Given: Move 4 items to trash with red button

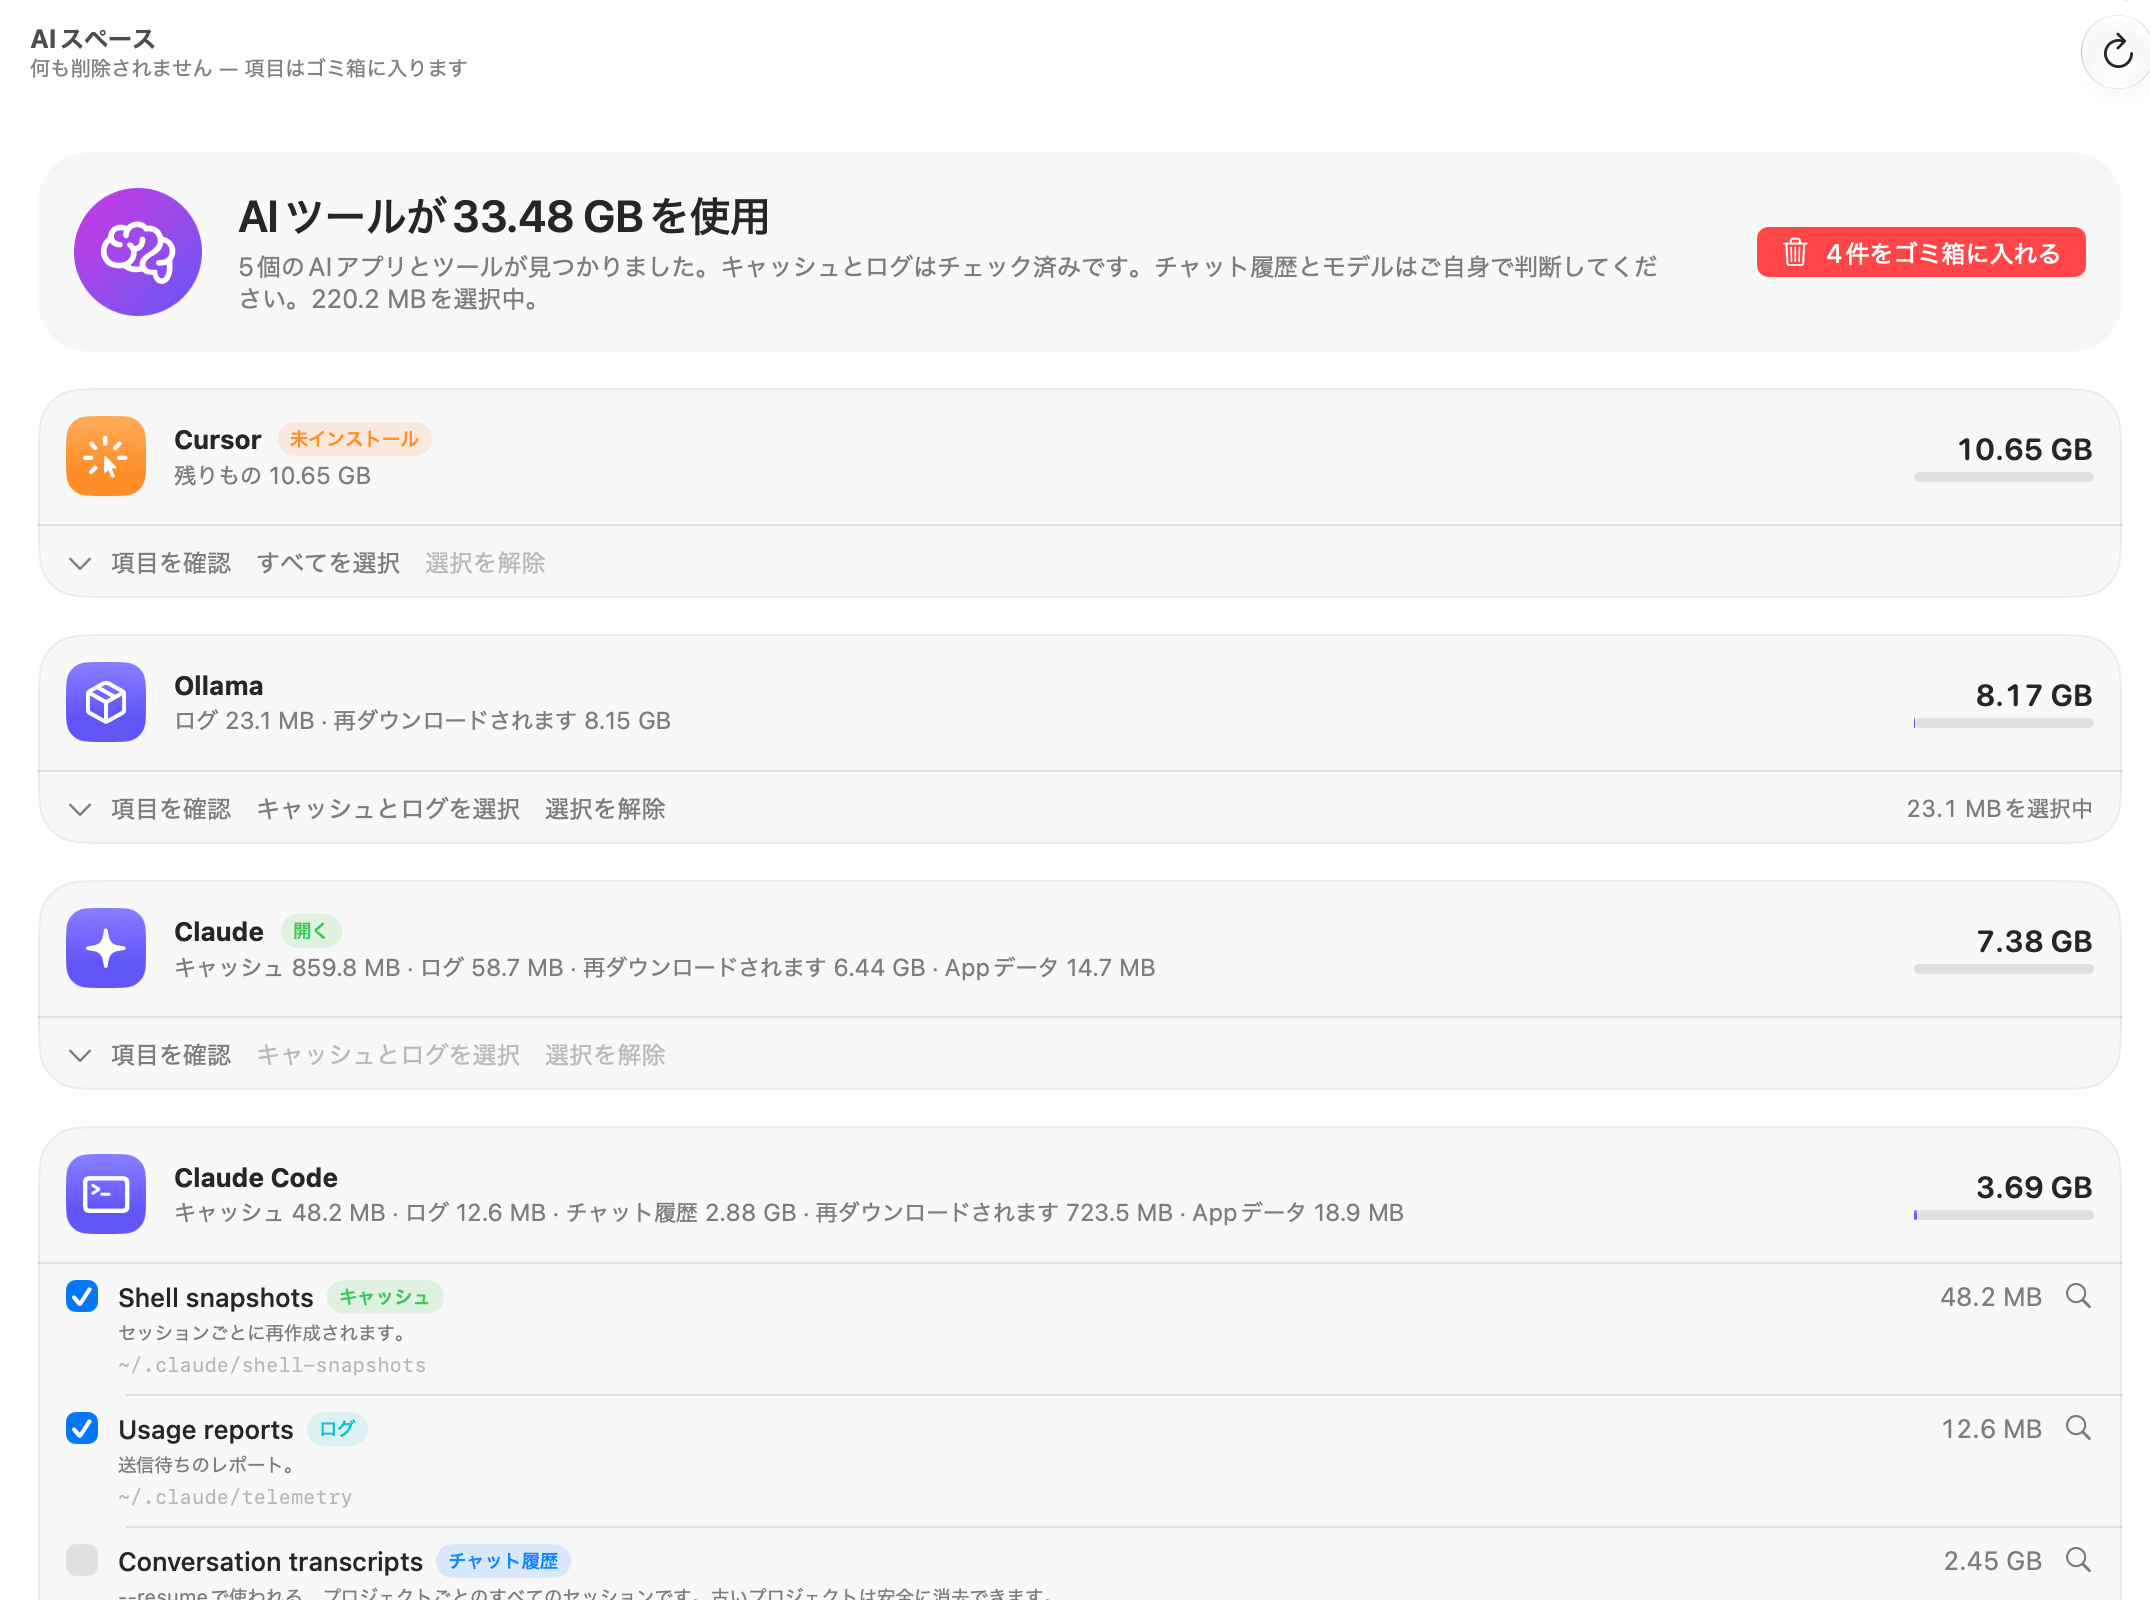Looking at the screenshot, I should tap(1921, 252).
